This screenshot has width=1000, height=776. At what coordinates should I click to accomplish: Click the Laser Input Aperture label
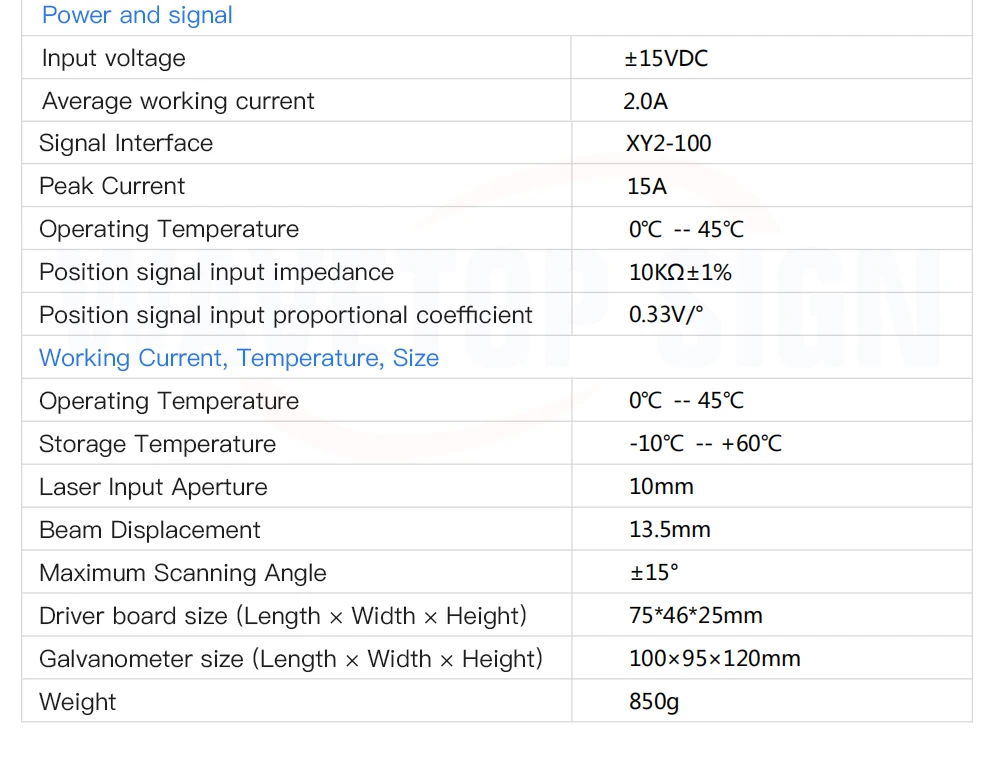pyautogui.click(x=153, y=487)
